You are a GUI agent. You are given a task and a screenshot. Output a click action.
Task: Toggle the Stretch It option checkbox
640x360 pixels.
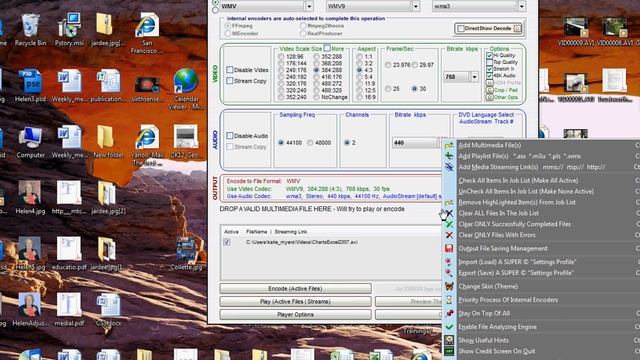point(489,69)
